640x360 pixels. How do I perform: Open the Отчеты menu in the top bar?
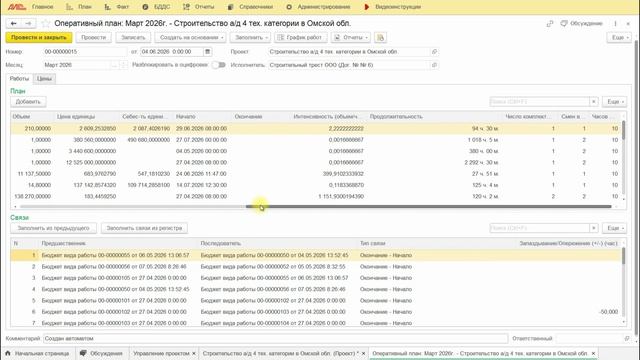click(199, 7)
